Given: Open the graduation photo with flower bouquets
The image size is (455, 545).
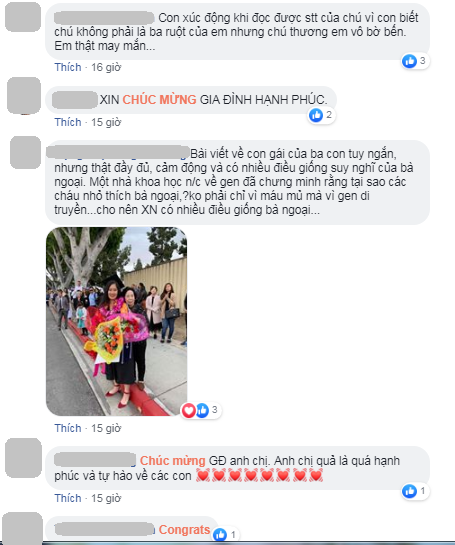Looking at the screenshot, I should (116, 322).
